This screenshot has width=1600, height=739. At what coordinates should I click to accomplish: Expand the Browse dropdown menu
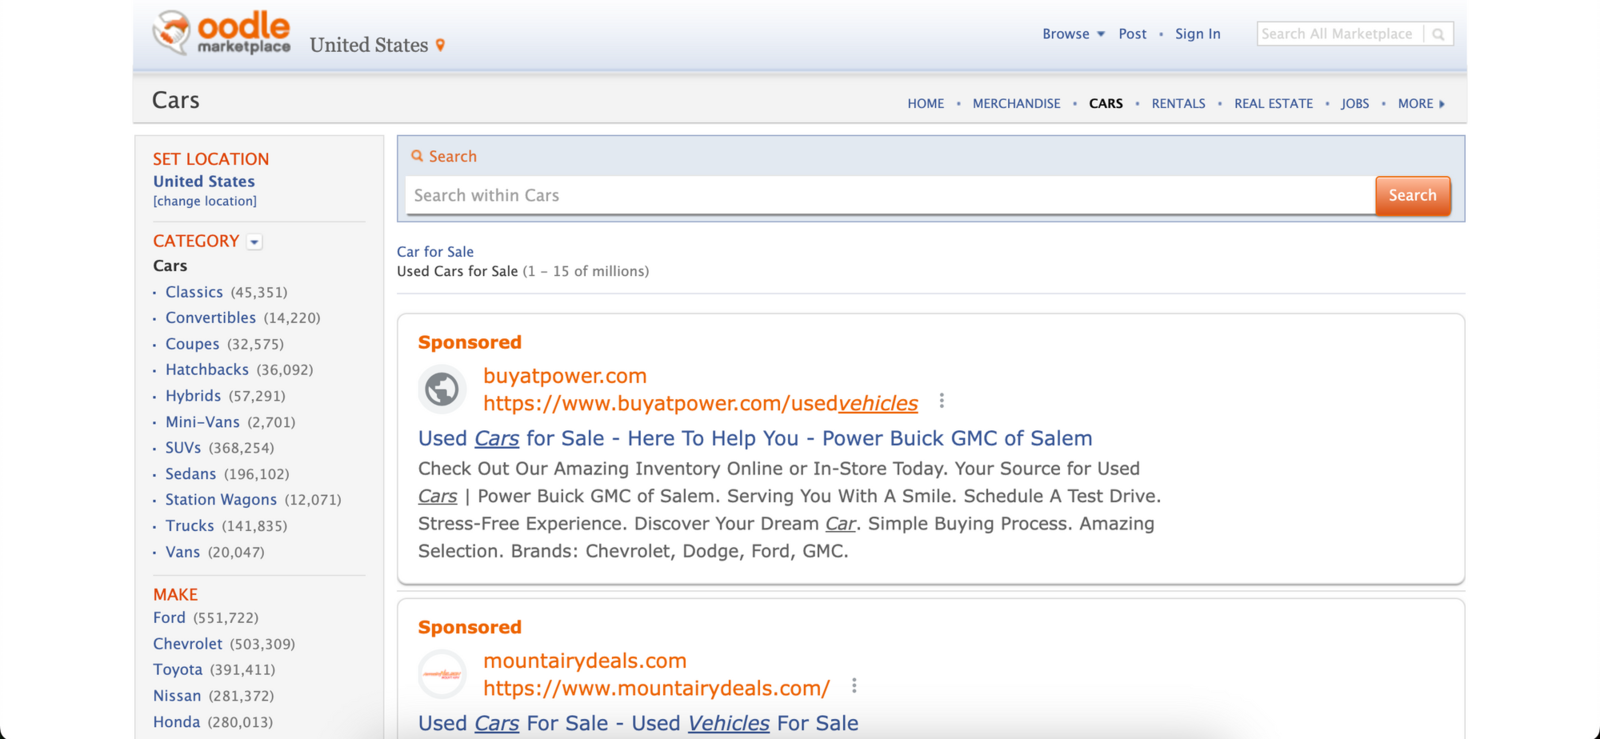(x=1073, y=34)
